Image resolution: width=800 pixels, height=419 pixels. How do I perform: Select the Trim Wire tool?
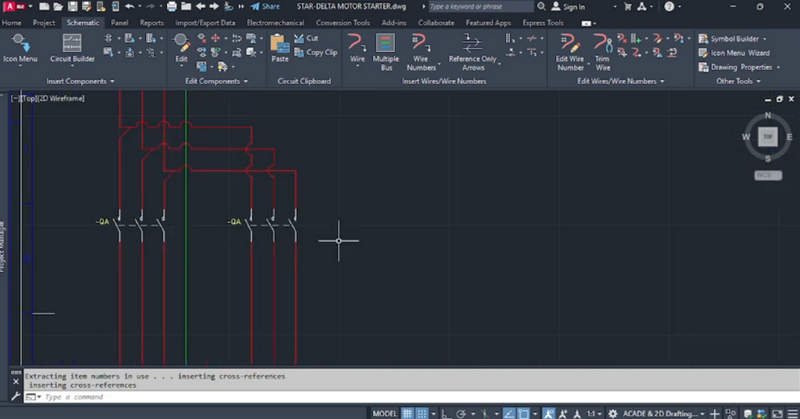pyautogui.click(x=603, y=52)
